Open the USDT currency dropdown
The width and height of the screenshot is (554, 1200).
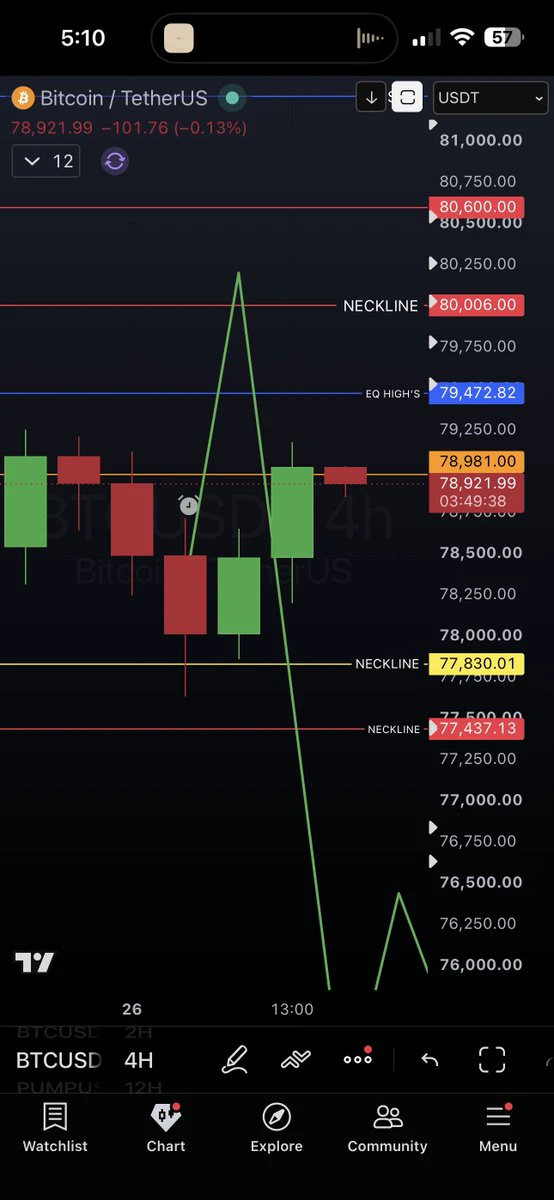490,98
